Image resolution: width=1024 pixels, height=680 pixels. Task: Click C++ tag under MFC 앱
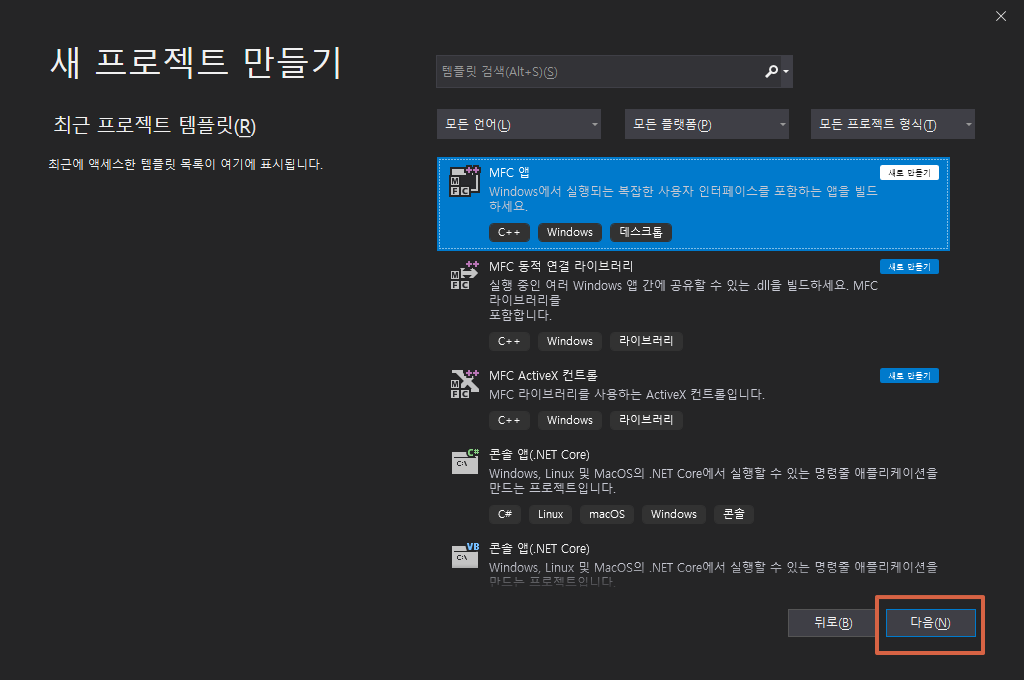509,232
